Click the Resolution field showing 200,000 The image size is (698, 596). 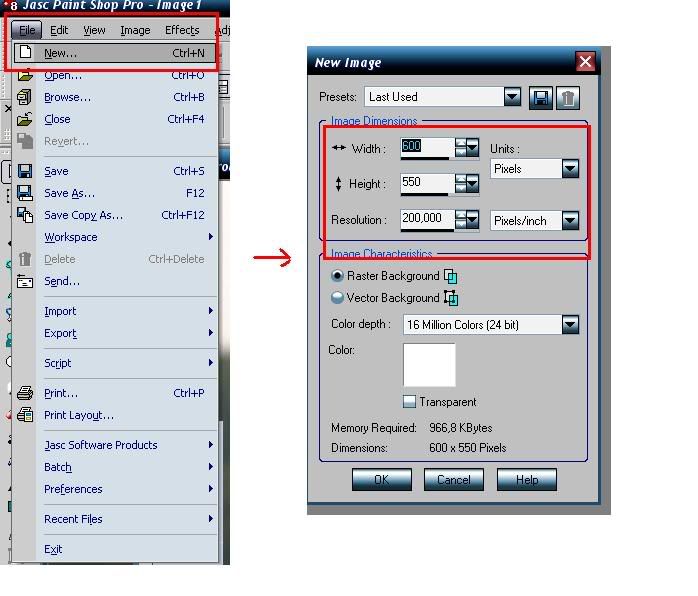click(x=427, y=219)
